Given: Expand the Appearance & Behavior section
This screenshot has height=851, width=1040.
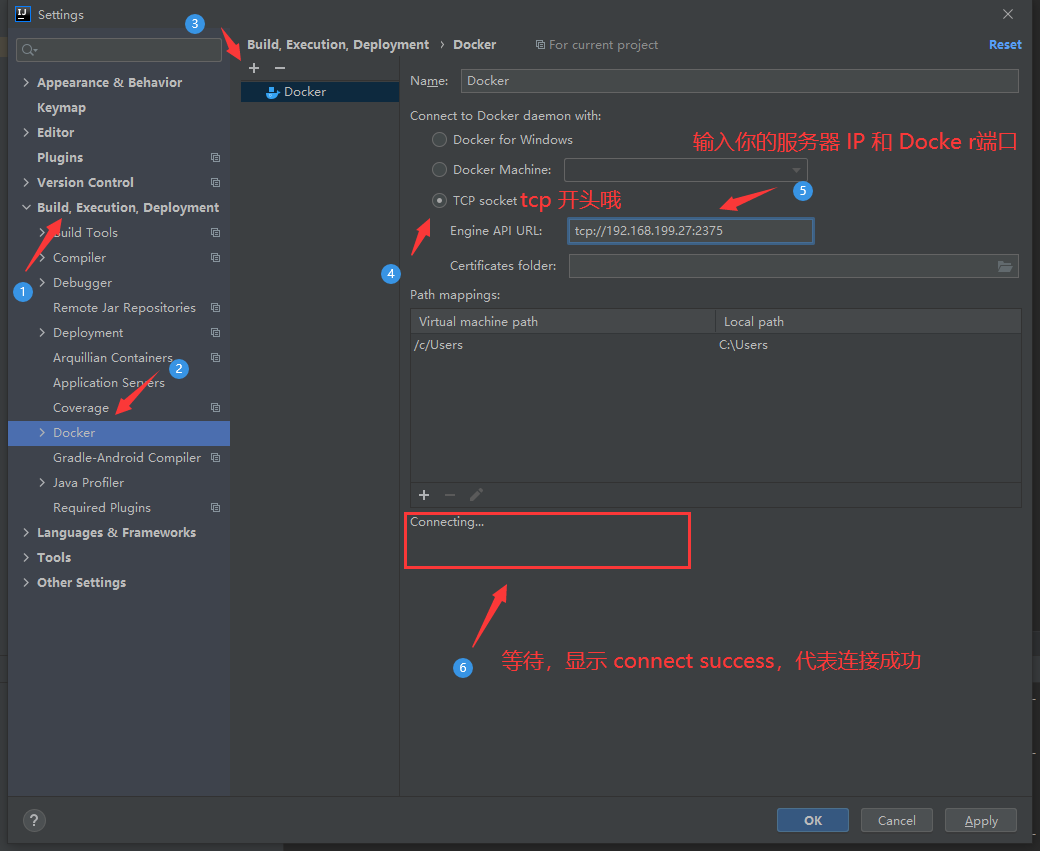Looking at the screenshot, I should pos(26,83).
